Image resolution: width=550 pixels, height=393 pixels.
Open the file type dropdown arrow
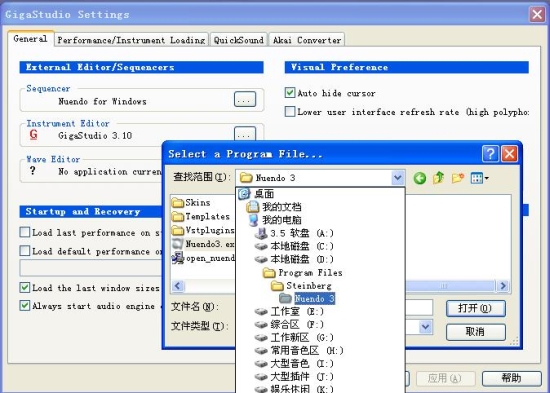tap(425, 327)
